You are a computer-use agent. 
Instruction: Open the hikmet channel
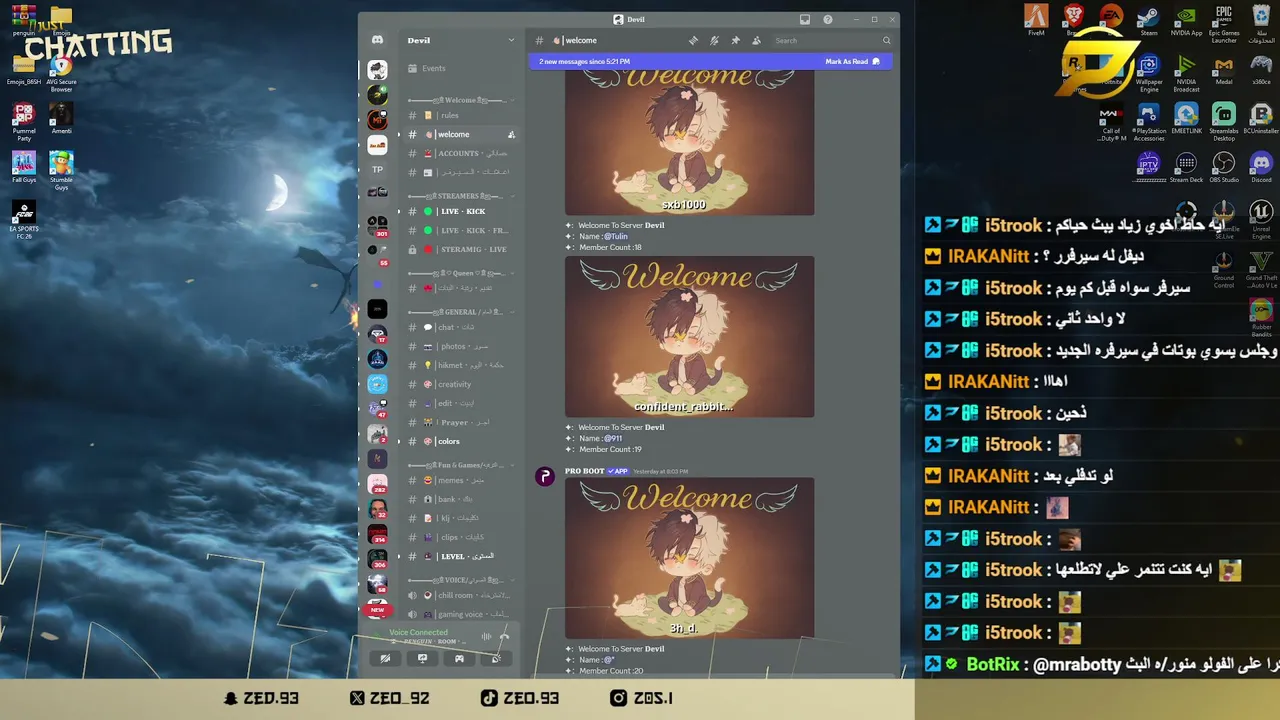[461, 365]
